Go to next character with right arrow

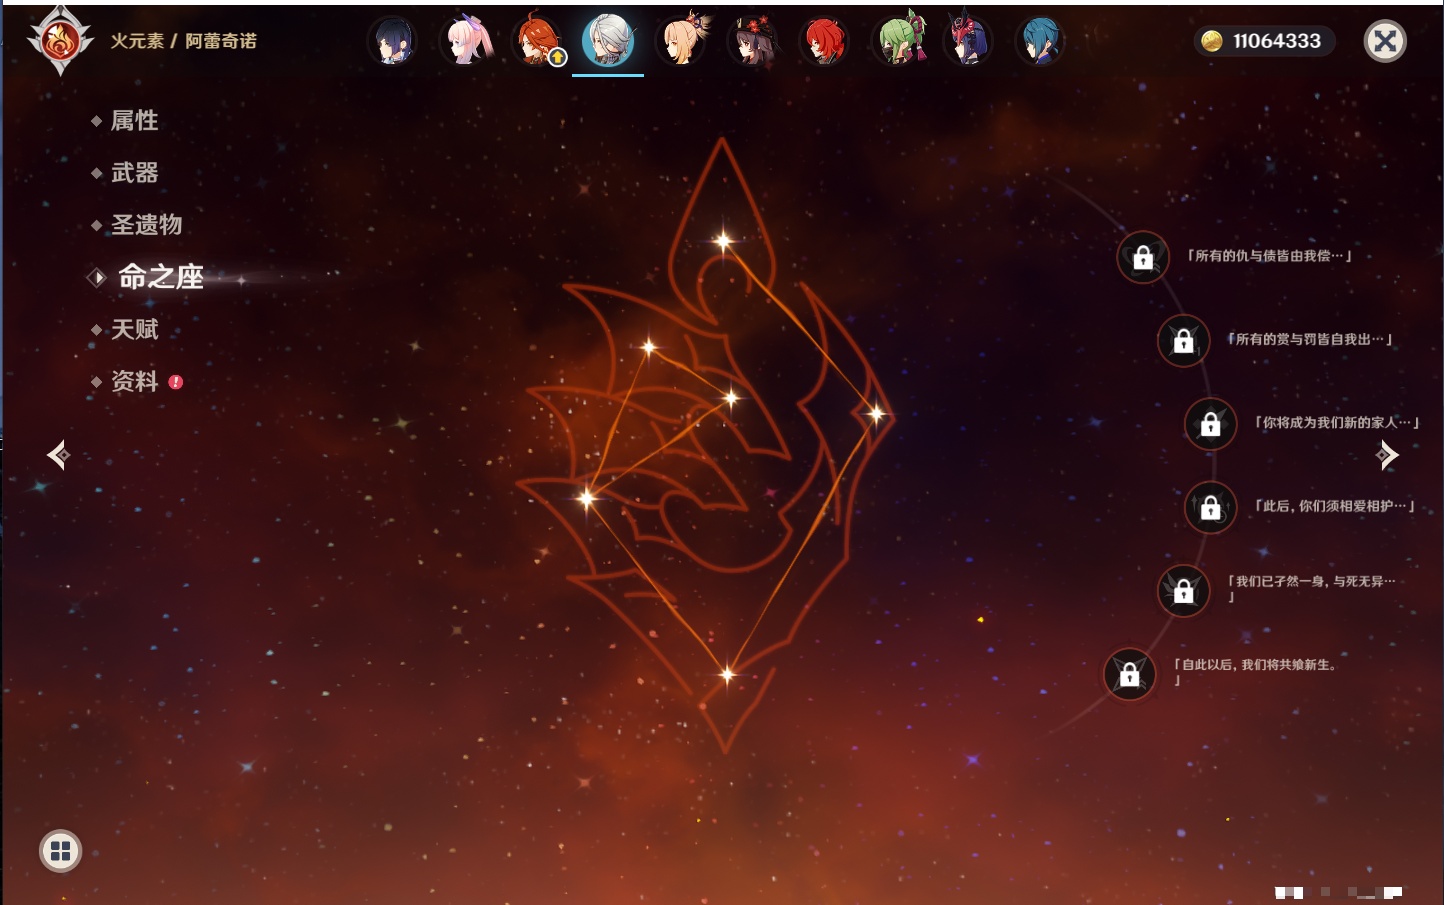click(1387, 455)
